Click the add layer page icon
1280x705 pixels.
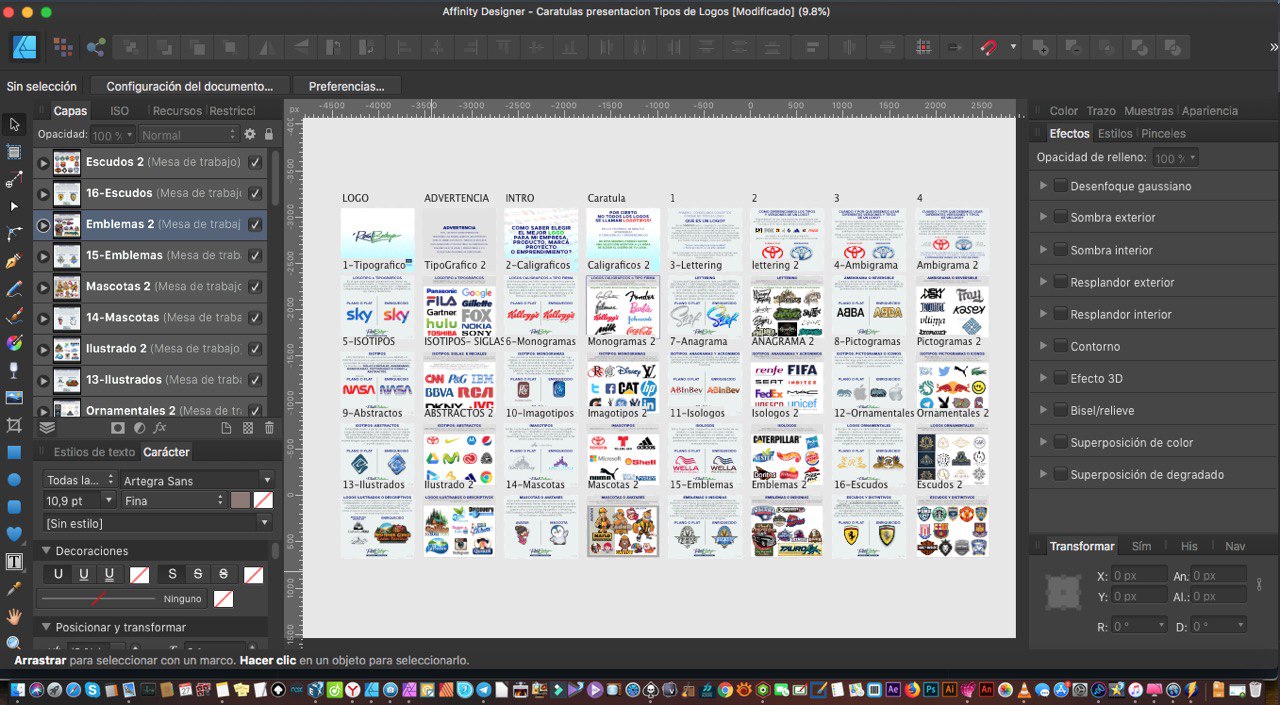click(x=225, y=427)
